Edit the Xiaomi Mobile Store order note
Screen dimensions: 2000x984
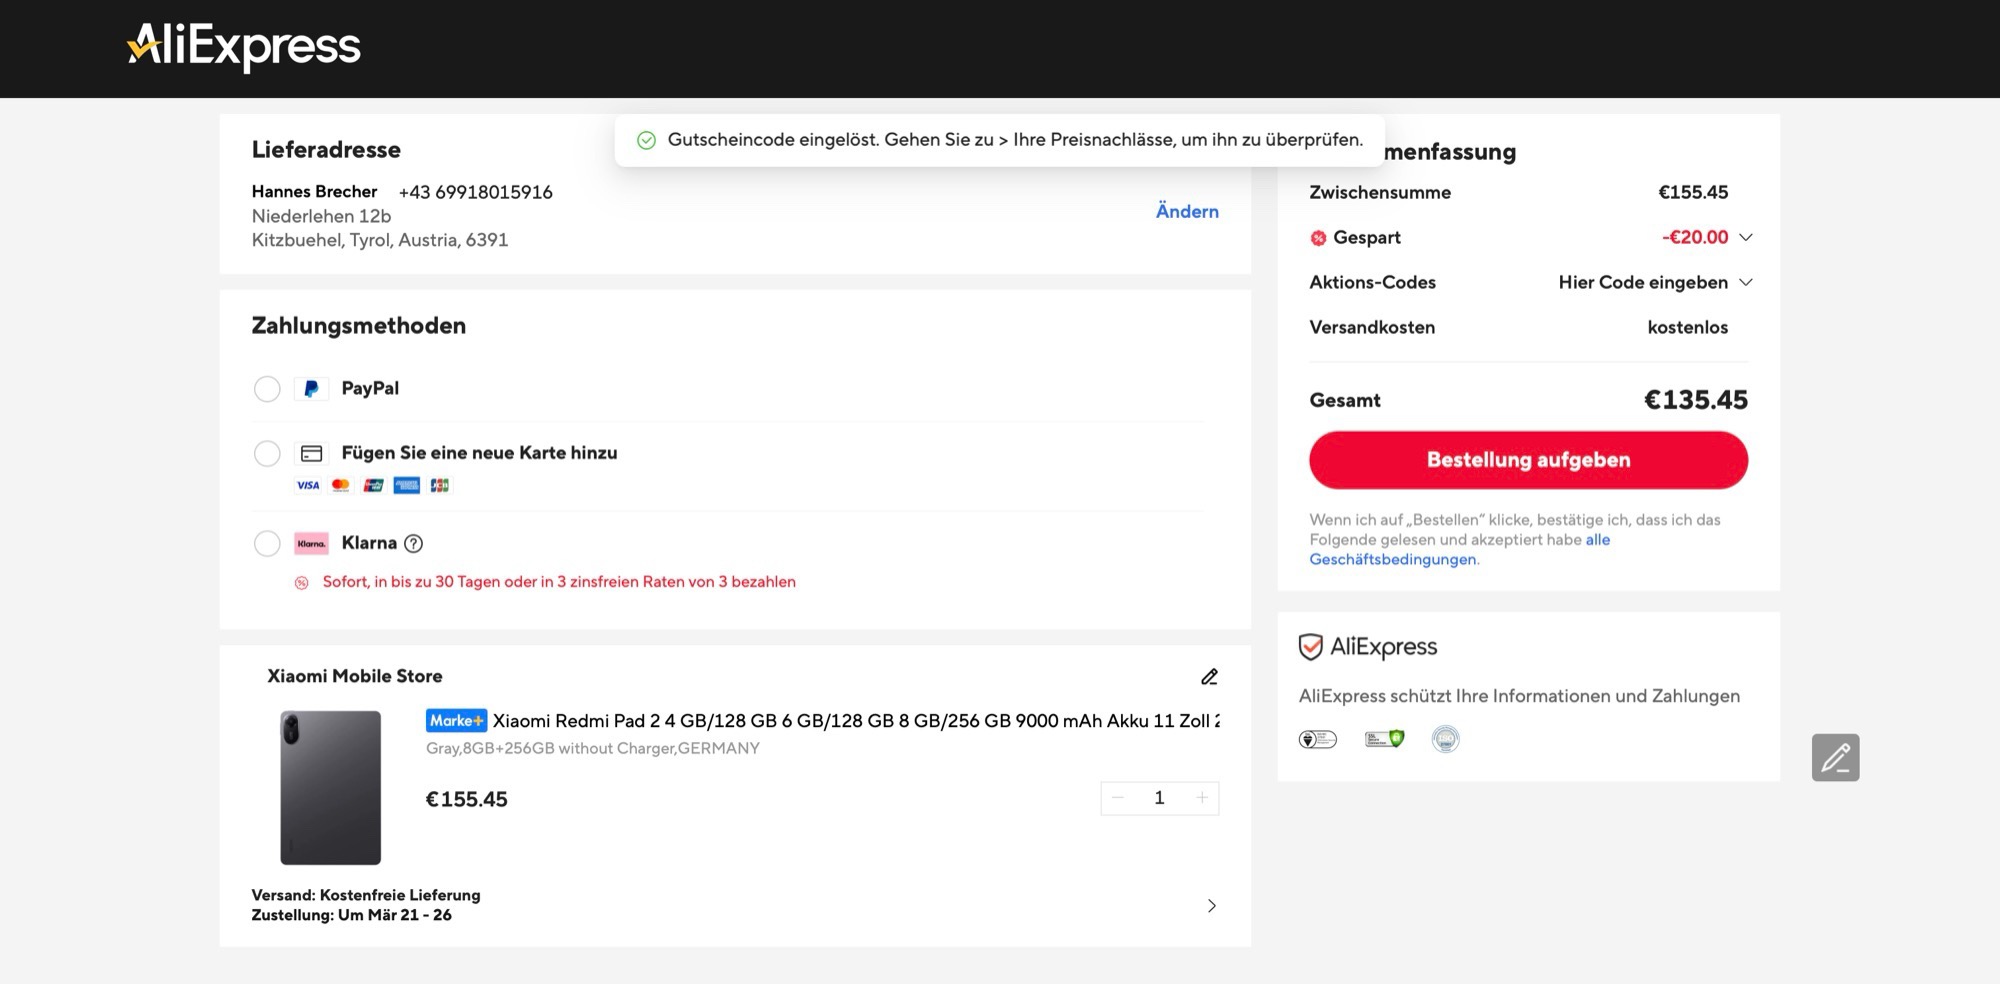click(x=1209, y=677)
